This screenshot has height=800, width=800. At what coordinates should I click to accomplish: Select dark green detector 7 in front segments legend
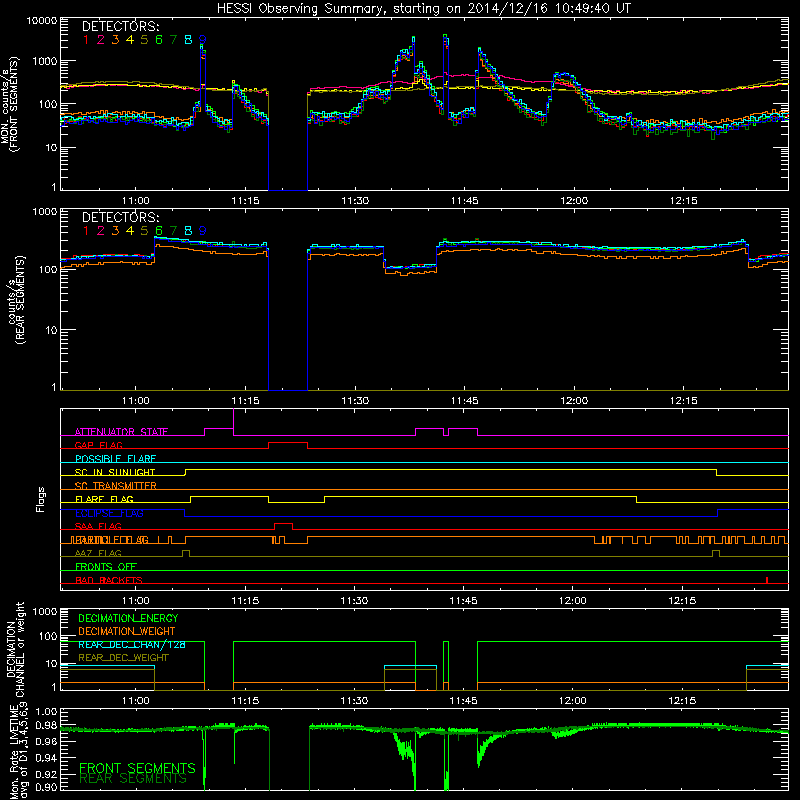173,40
